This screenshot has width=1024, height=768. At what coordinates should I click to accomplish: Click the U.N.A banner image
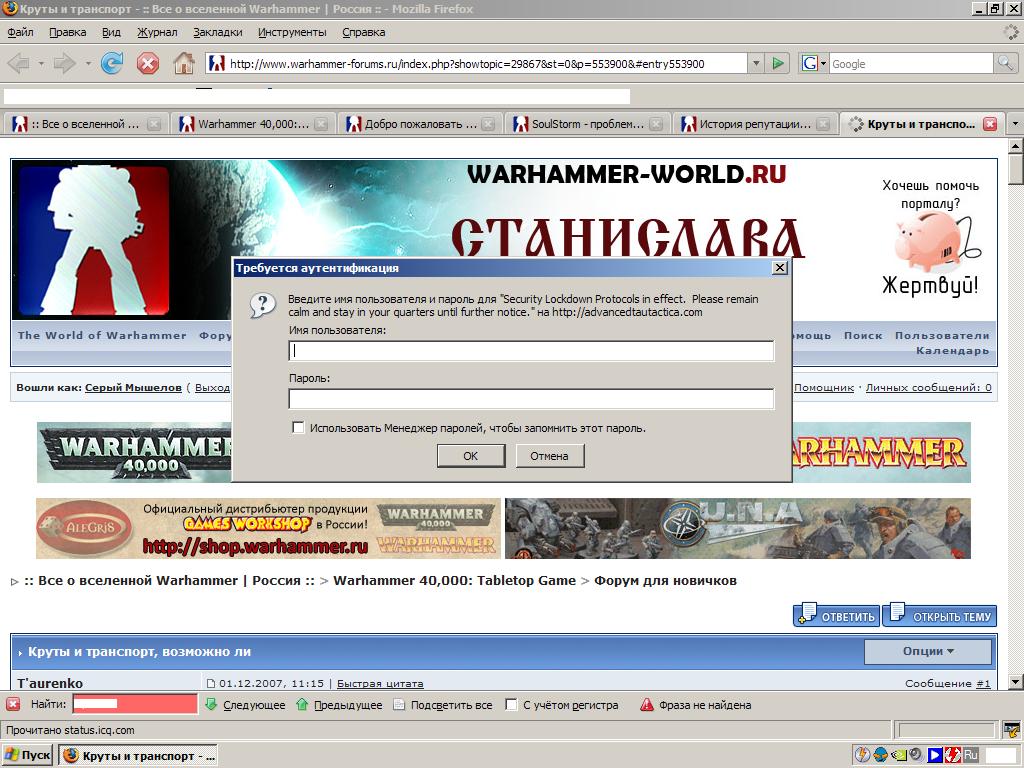(x=738, y=528)
